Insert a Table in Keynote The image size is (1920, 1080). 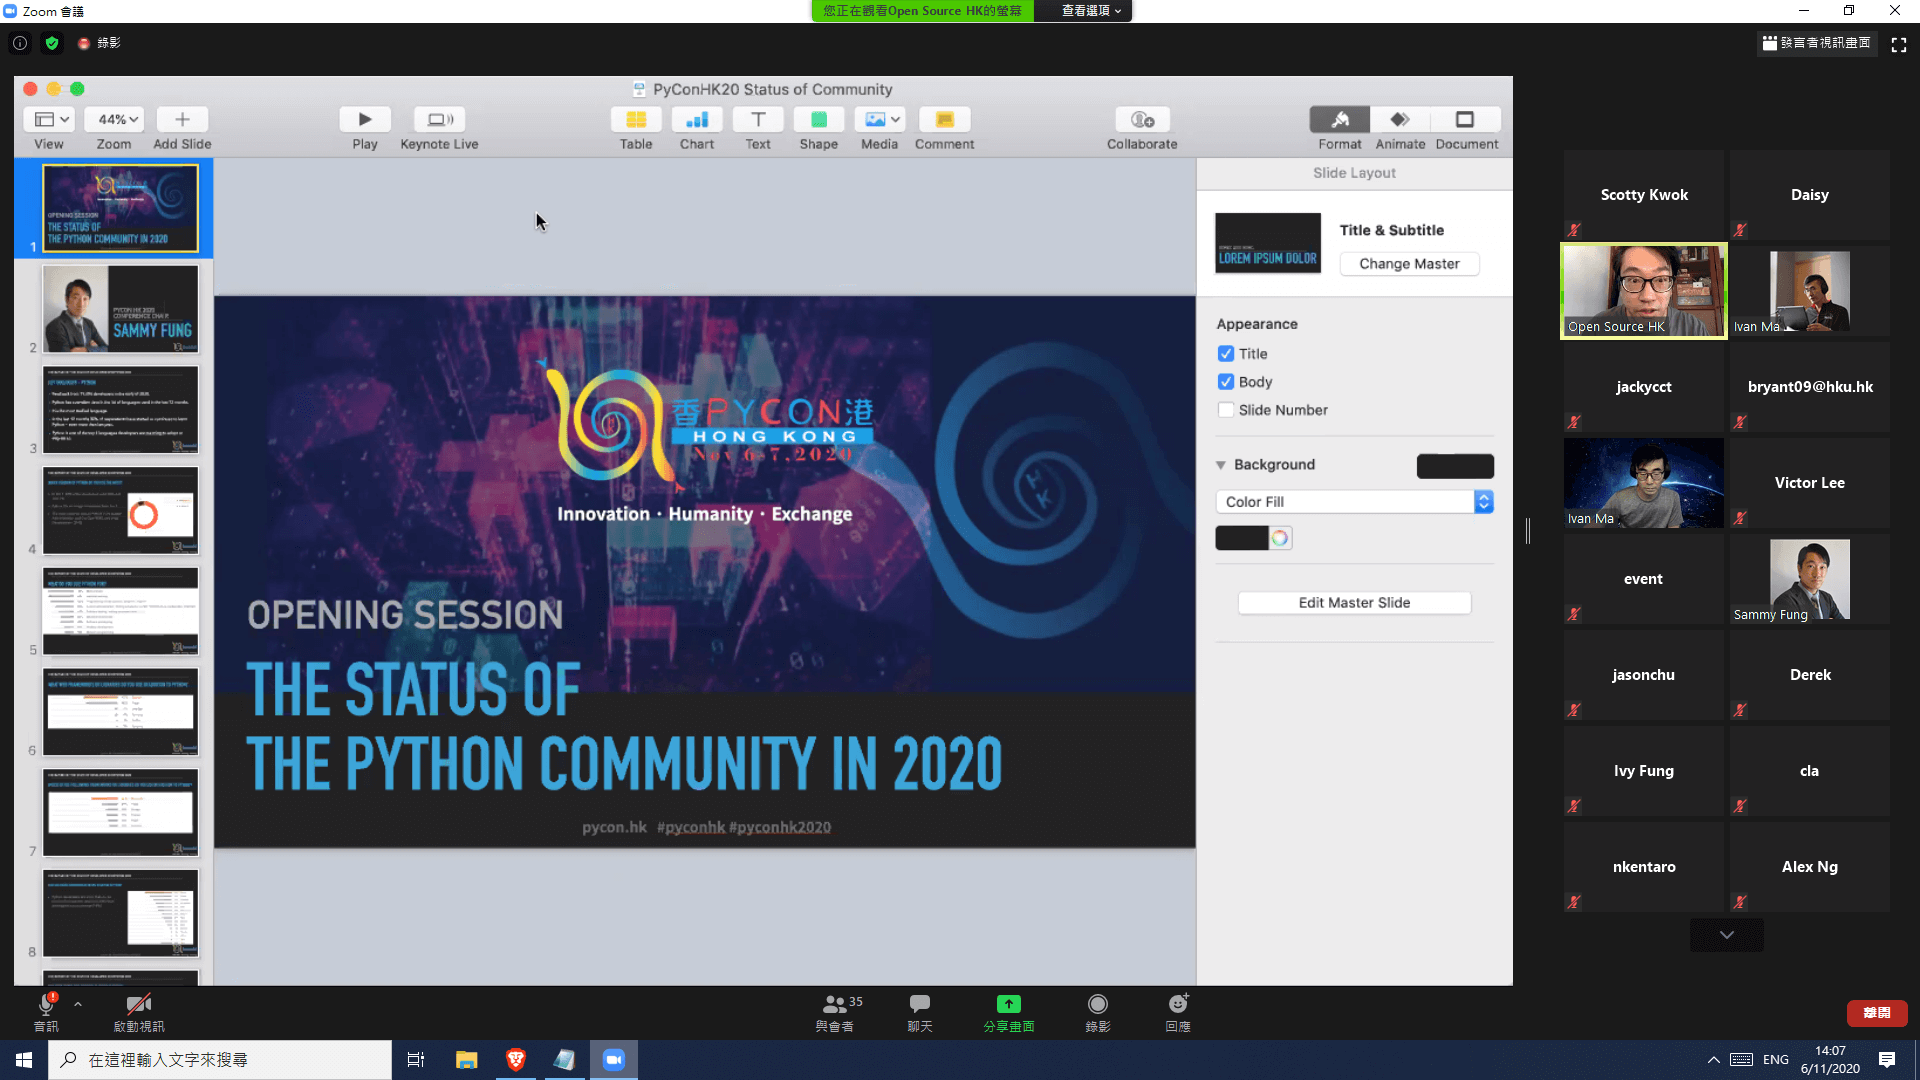pos(636,120)
